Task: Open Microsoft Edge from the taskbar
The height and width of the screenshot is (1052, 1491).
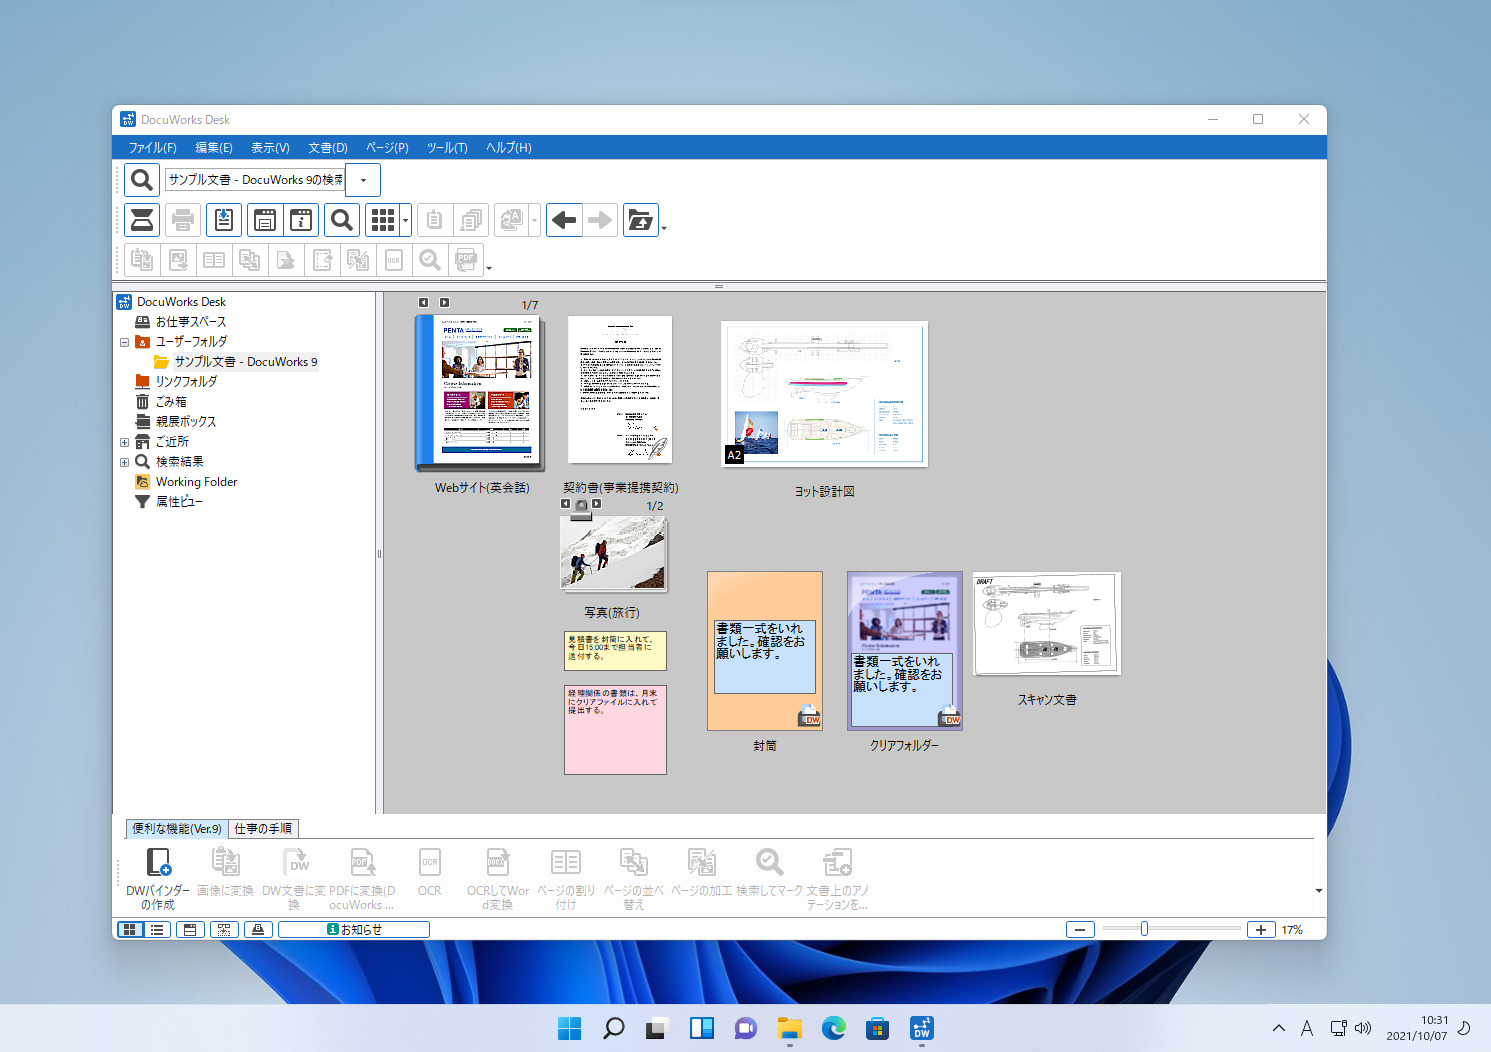Action: pos(834,1028)
